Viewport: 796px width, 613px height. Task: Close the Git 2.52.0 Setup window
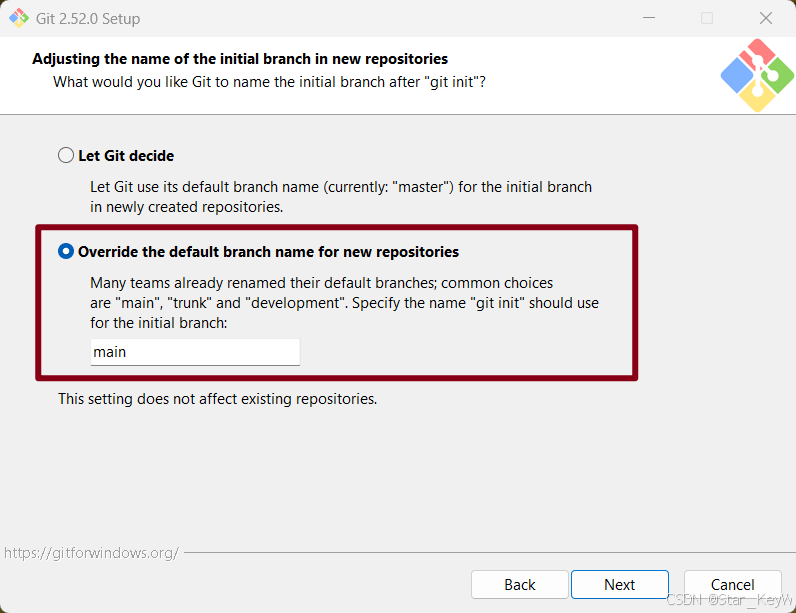(x=766, y=18)
